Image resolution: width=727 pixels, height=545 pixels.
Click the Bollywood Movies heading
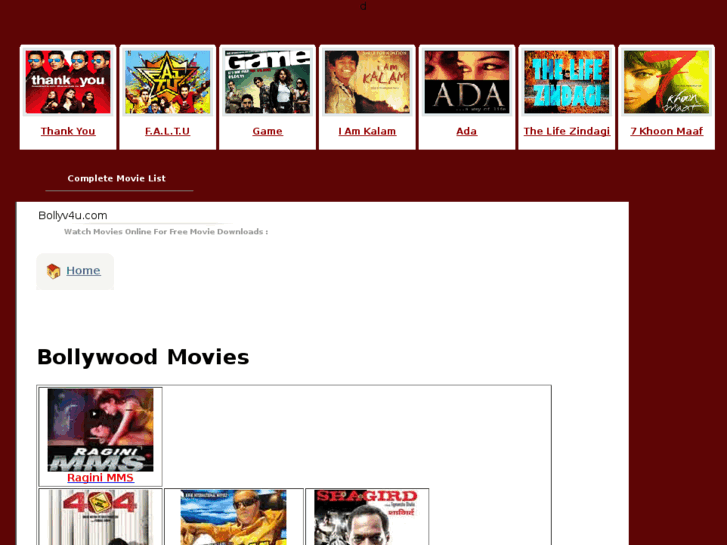[x=143, y=357]
